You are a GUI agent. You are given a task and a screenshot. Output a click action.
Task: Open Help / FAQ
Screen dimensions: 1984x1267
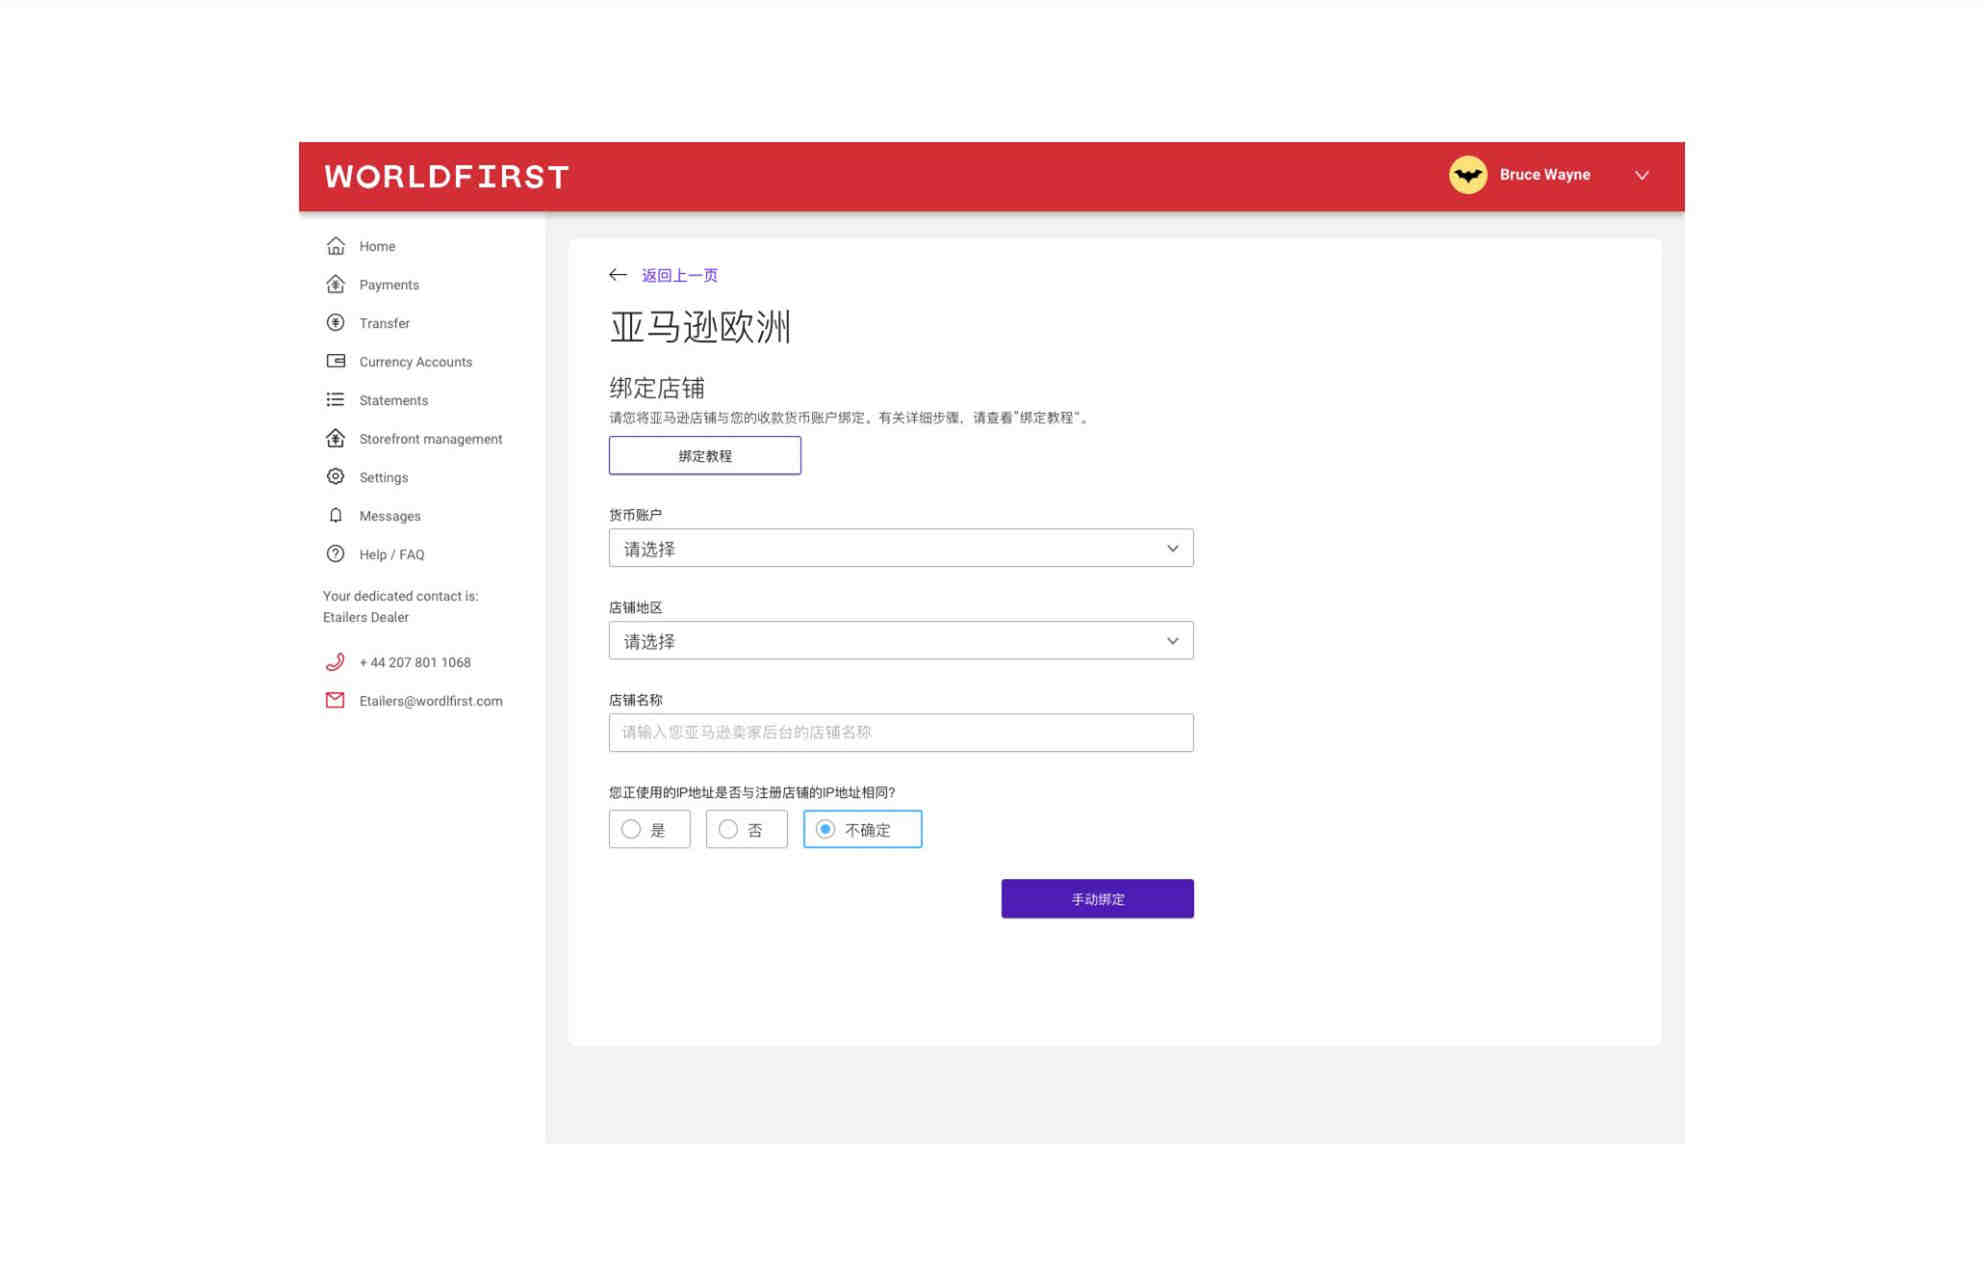[x=391, y=554]
